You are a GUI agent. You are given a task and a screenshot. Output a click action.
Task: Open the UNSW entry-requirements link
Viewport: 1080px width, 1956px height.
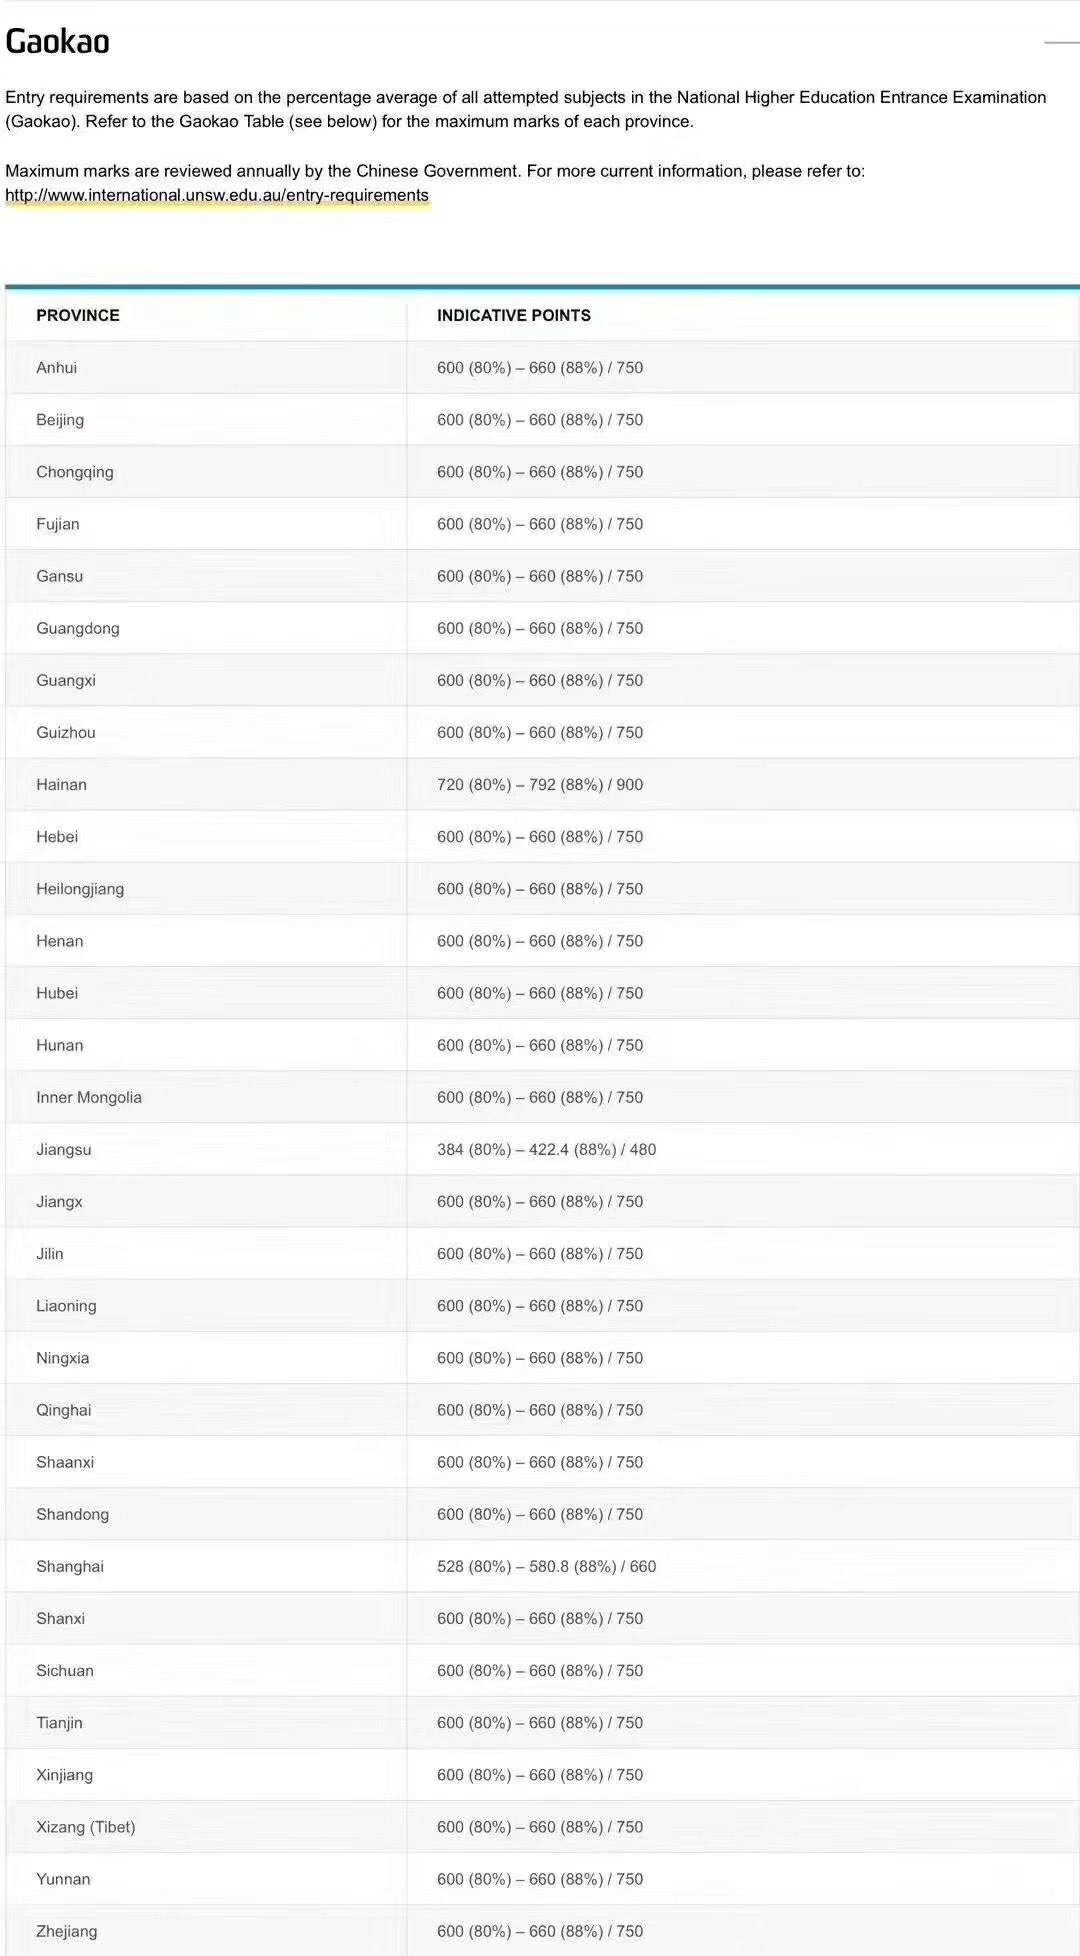point(217,195)
